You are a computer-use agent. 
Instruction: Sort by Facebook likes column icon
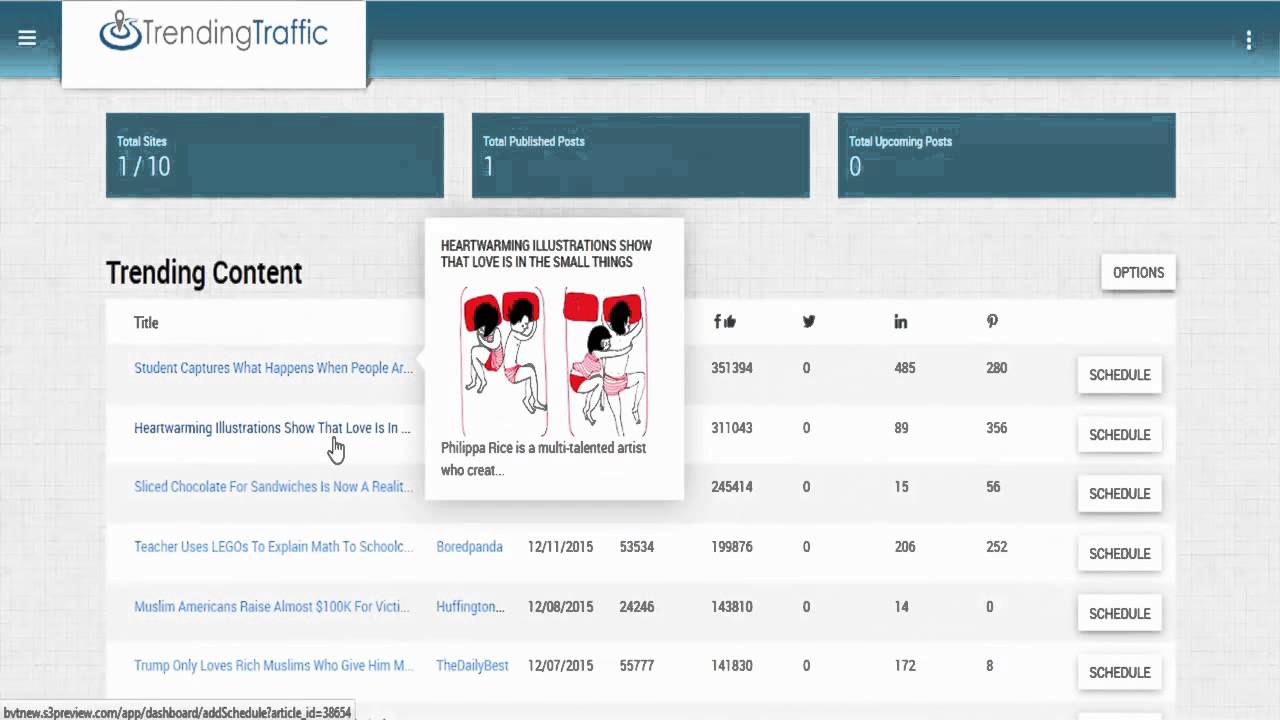(x=725, y=321)
